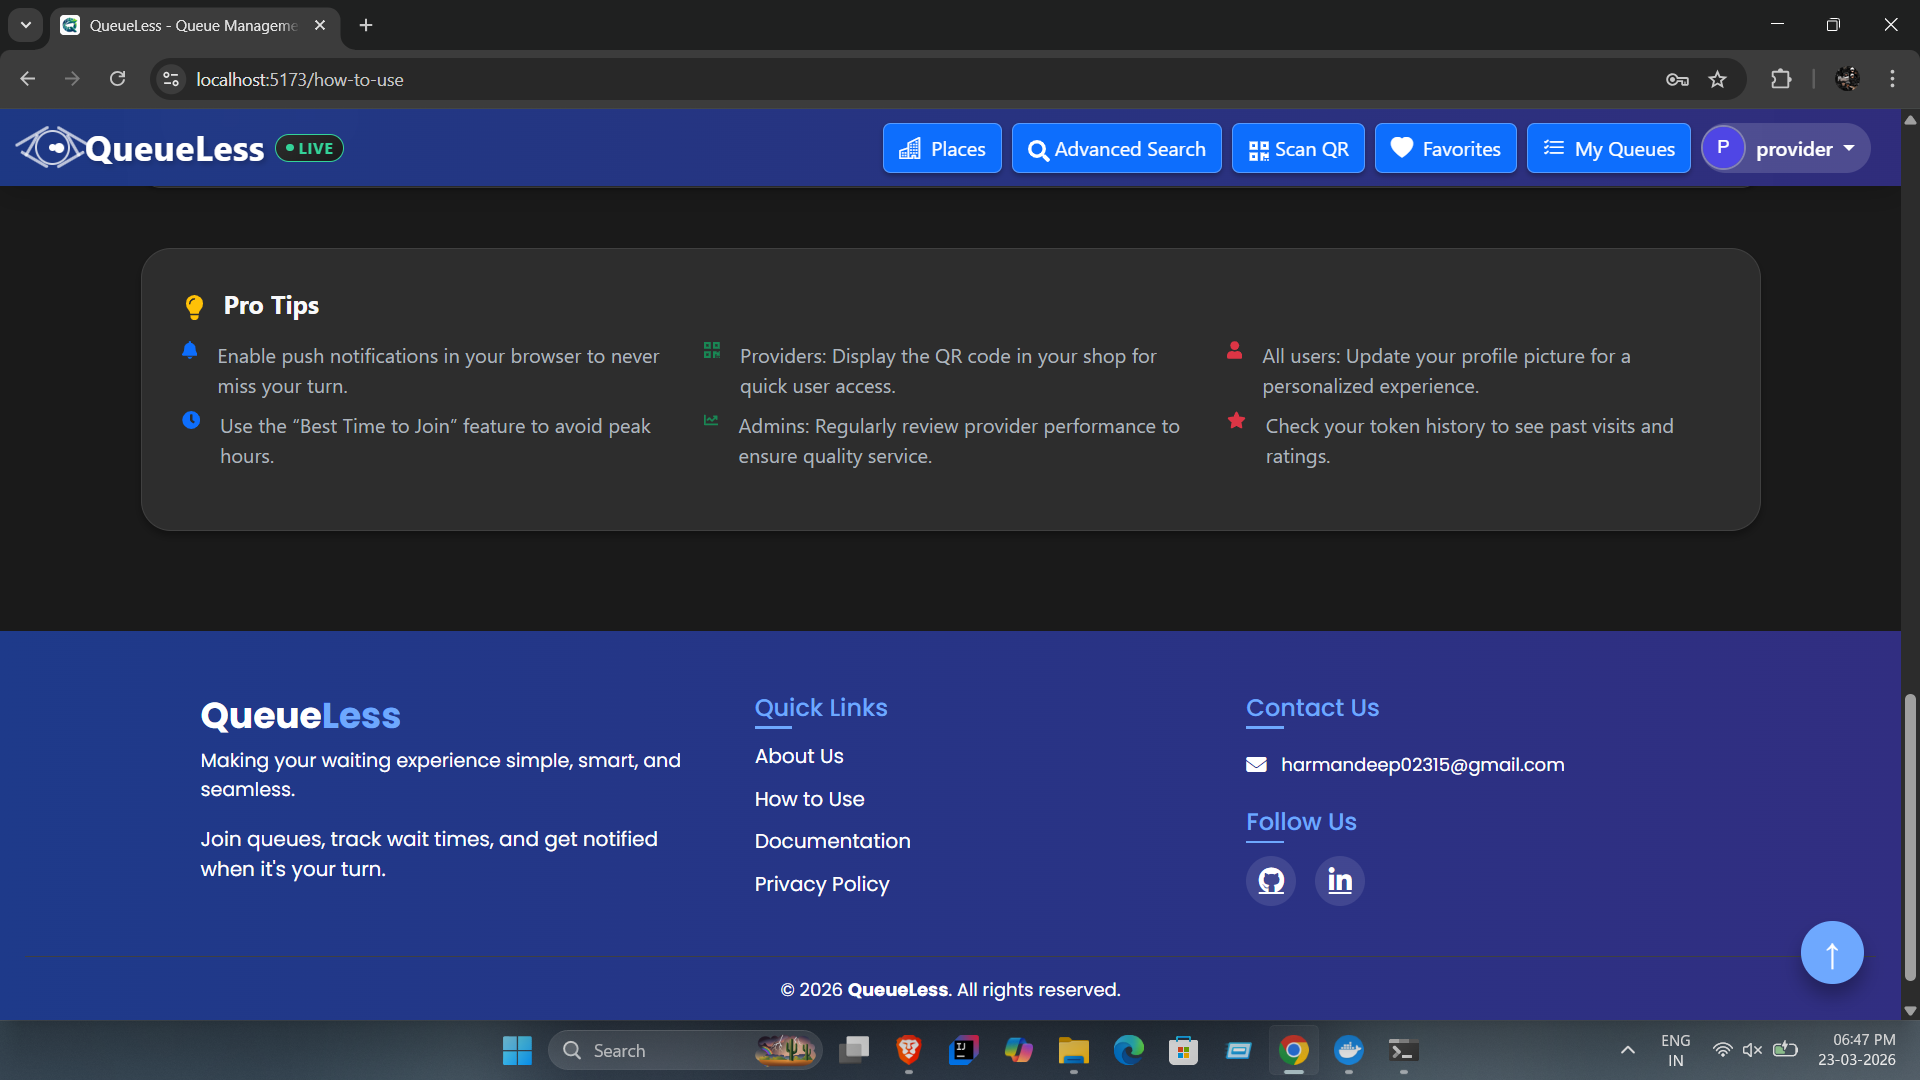
Task: Expand the Chrome tab search chevron
Action: tap(26, 25)
